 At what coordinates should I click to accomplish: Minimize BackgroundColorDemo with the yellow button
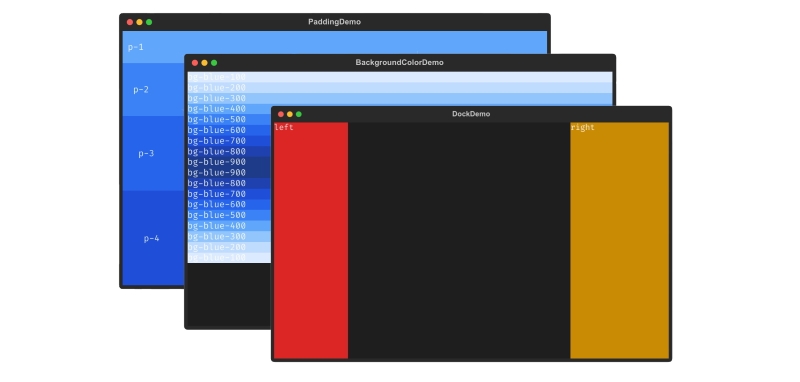coord(205,63)
